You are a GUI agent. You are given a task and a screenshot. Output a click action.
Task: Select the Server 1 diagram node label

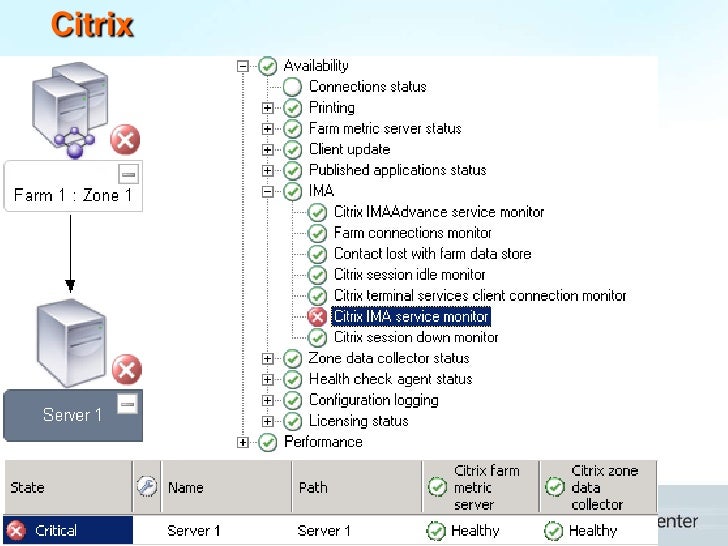point(72,415)
